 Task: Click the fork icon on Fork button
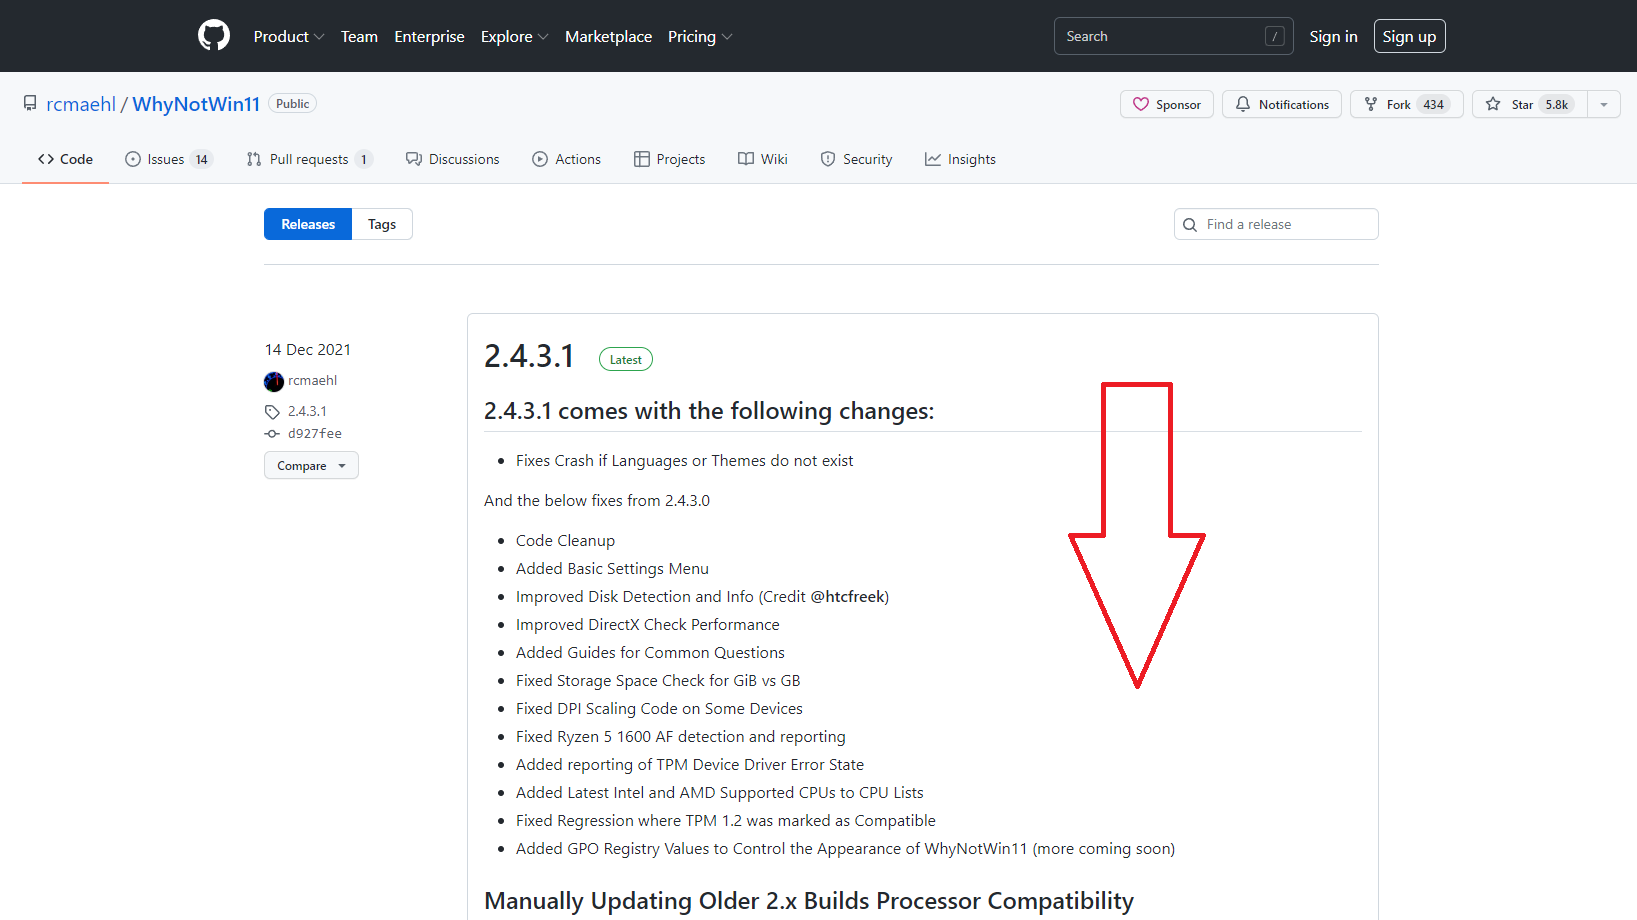point(1371,104)
